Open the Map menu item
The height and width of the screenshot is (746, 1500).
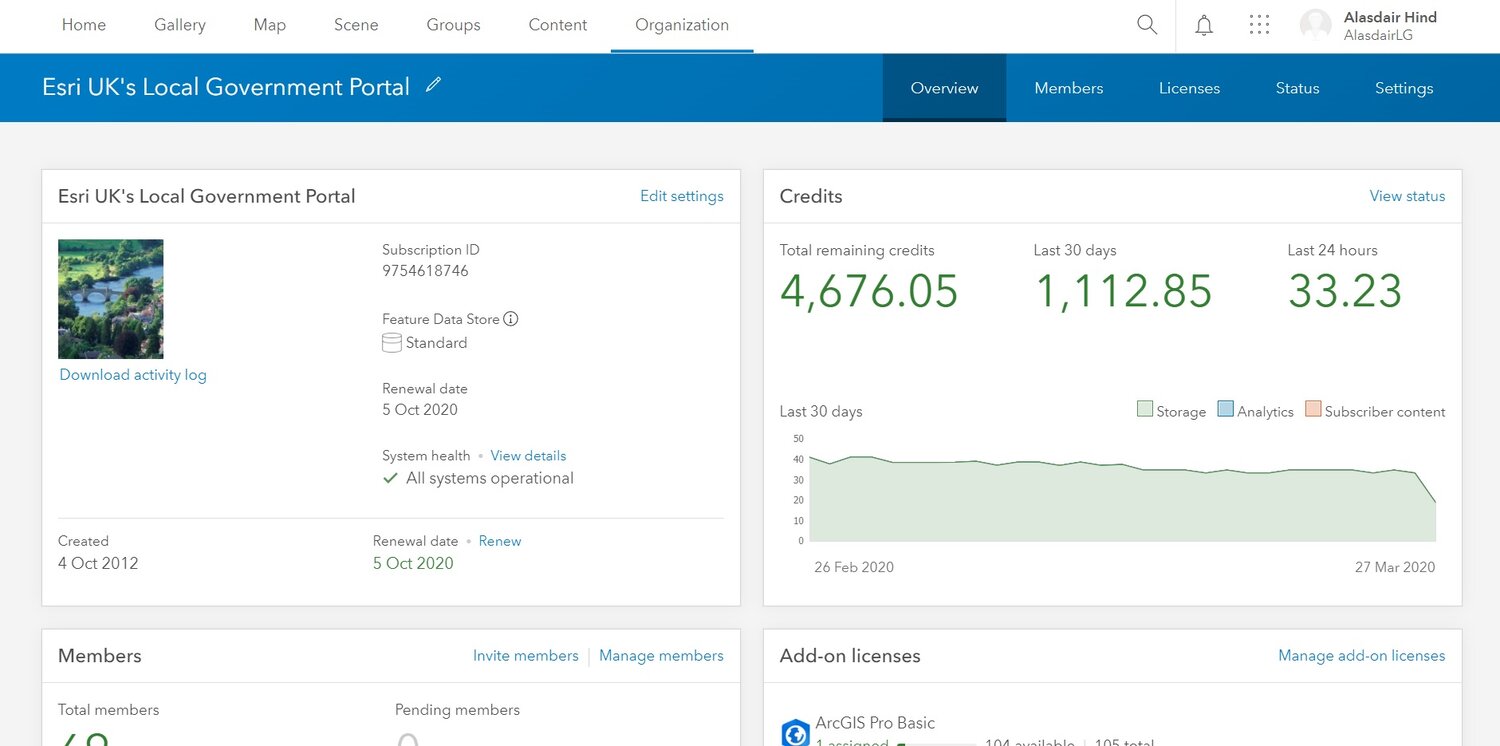270,25
